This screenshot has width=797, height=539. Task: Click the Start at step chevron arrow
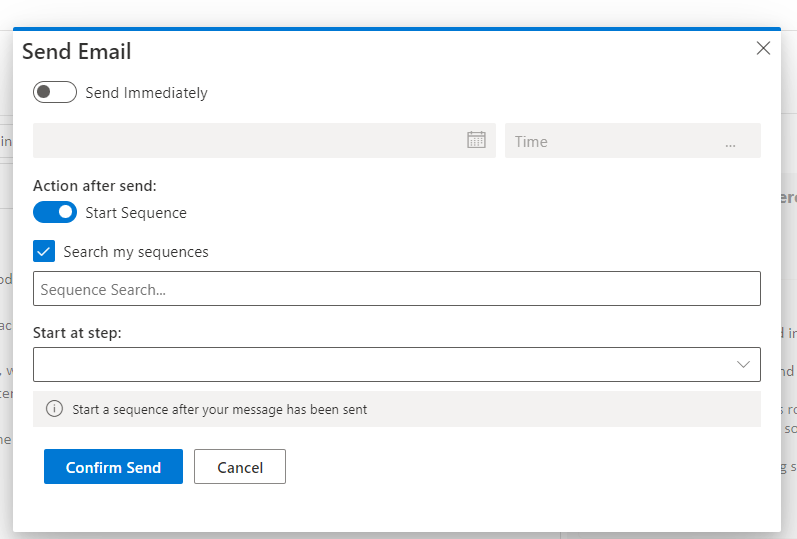pos(743,365)
